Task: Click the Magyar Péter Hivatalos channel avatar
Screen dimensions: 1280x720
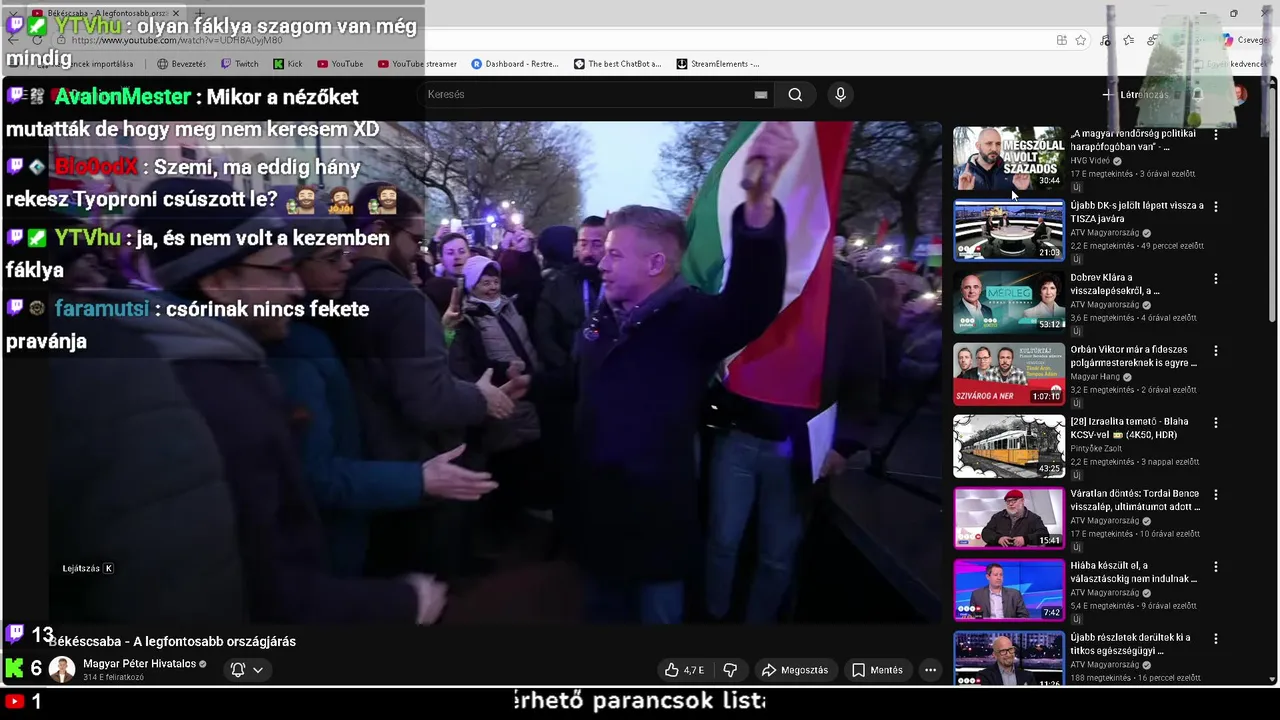Action: [x=62, y=670]
